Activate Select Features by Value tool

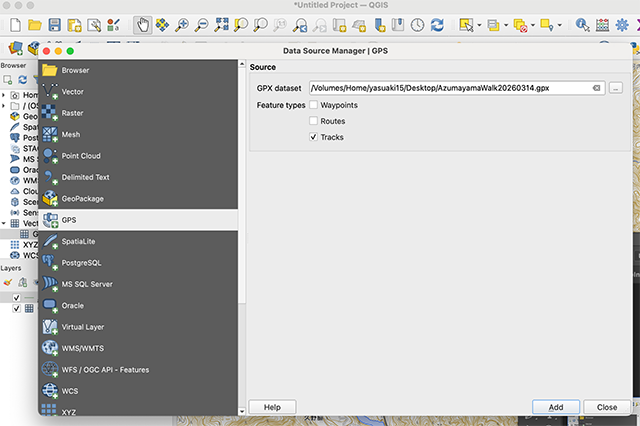(x=493, y=25)
